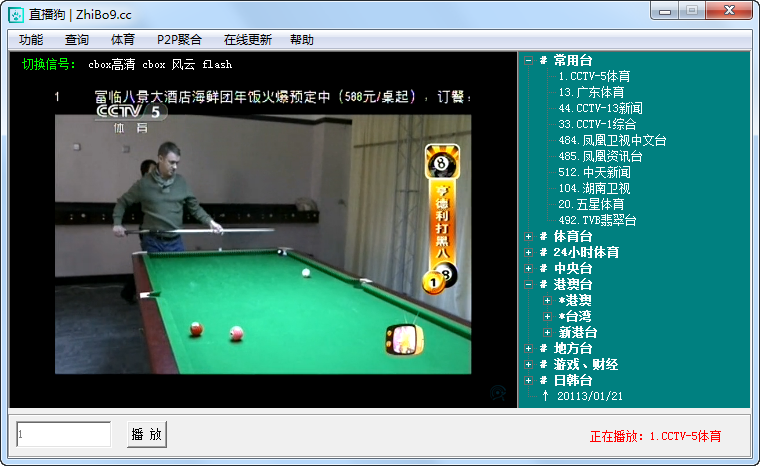The width and height of the screenshot is (760, 466).
Task: Open the 查询 menu
Action: (77, 40)
